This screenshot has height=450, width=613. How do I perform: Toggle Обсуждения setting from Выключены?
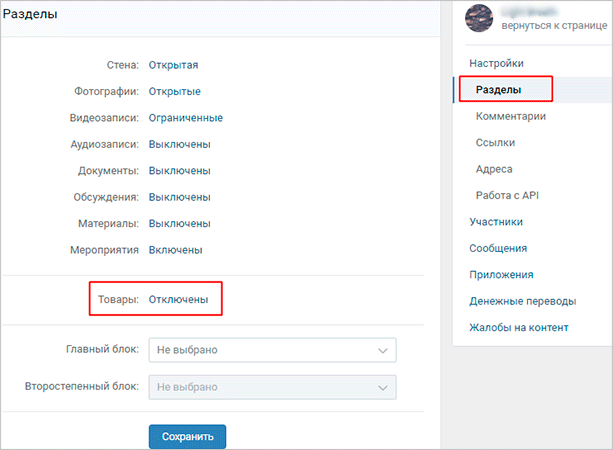179,196
